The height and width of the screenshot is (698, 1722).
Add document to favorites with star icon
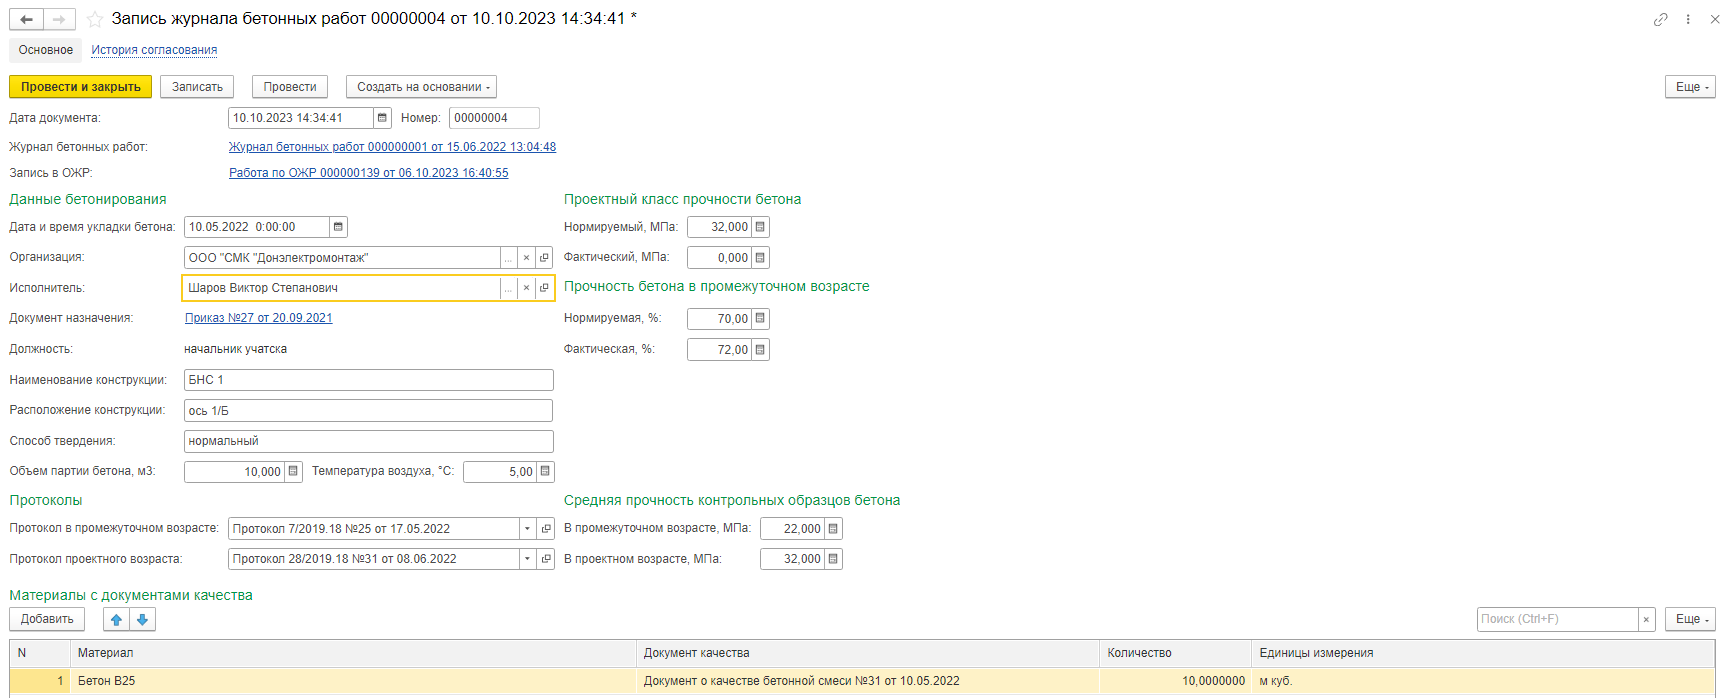point(95,19)
